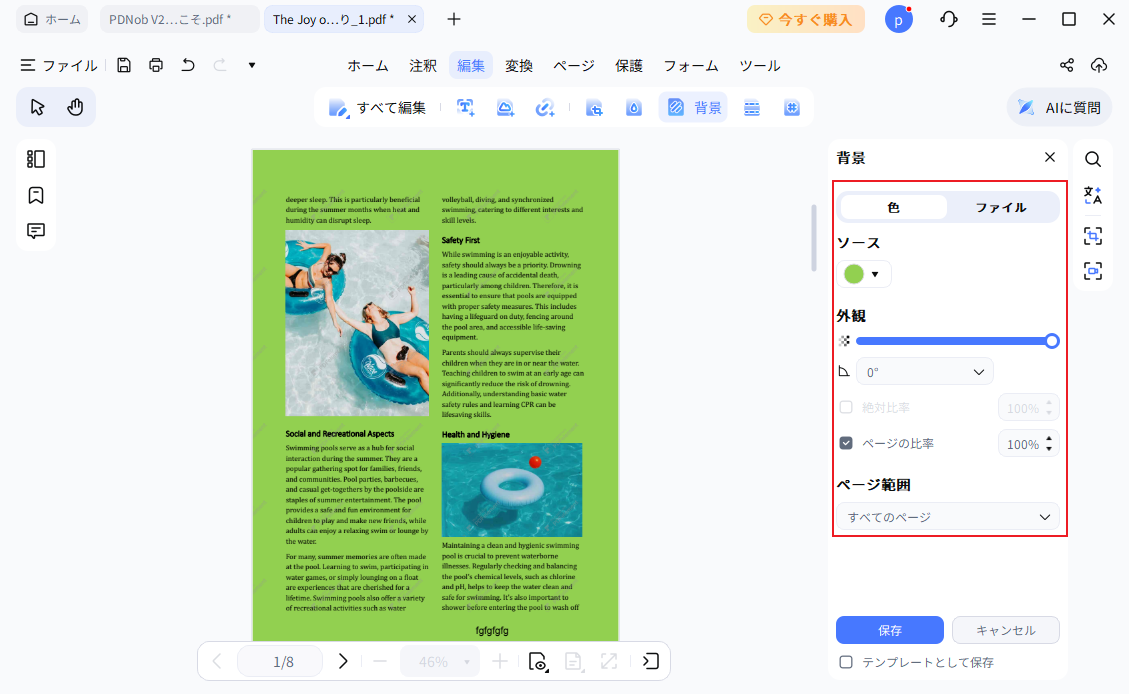Uncheck the ページの比率 checkbox
The image size is (1129, 694).
[x=846, y=443]
